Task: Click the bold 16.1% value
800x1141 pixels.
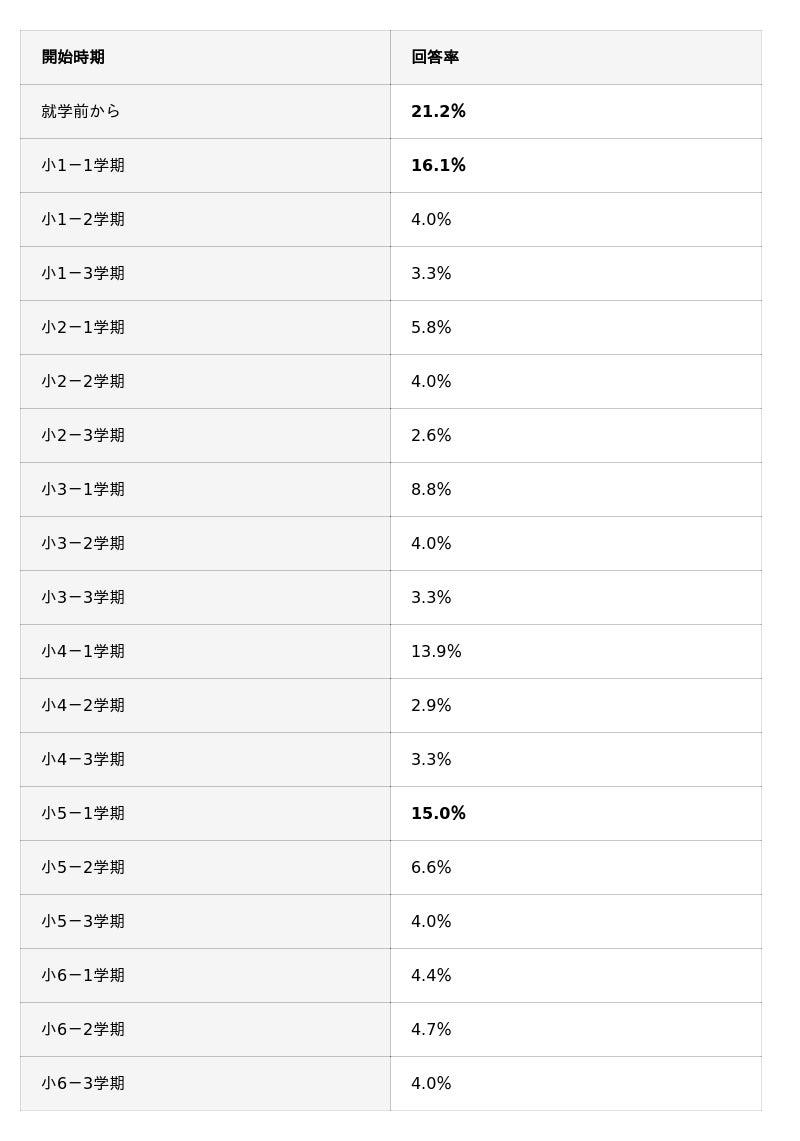Action: point(438,166)
